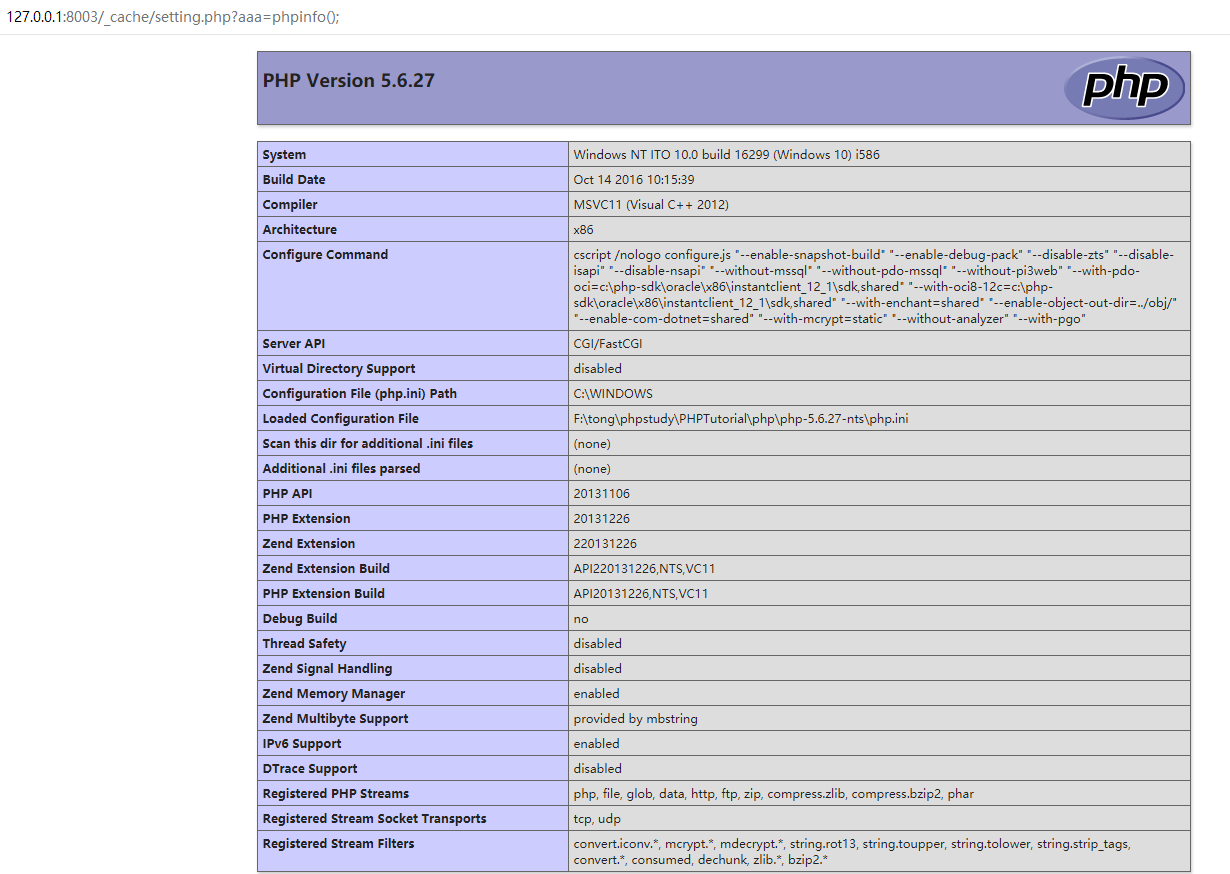This screenshot has height=874, width=1230.
Task: Click the API20131226,NTS,VC11 value
Action: pyautogui.click(x=641, y=594)
